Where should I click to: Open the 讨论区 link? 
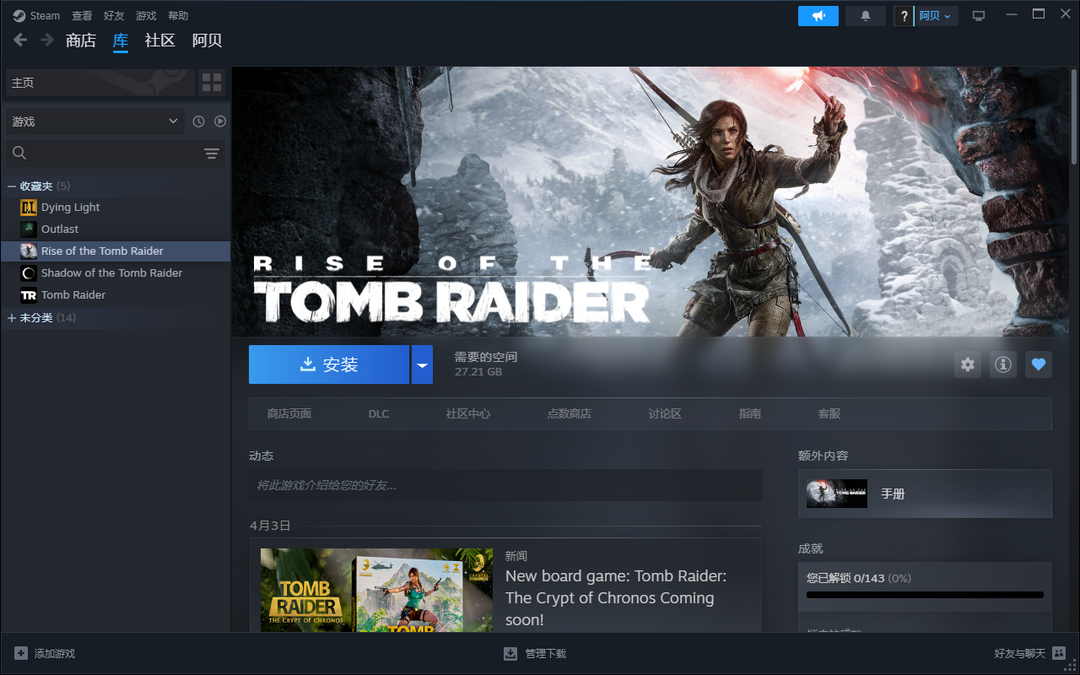665,414
